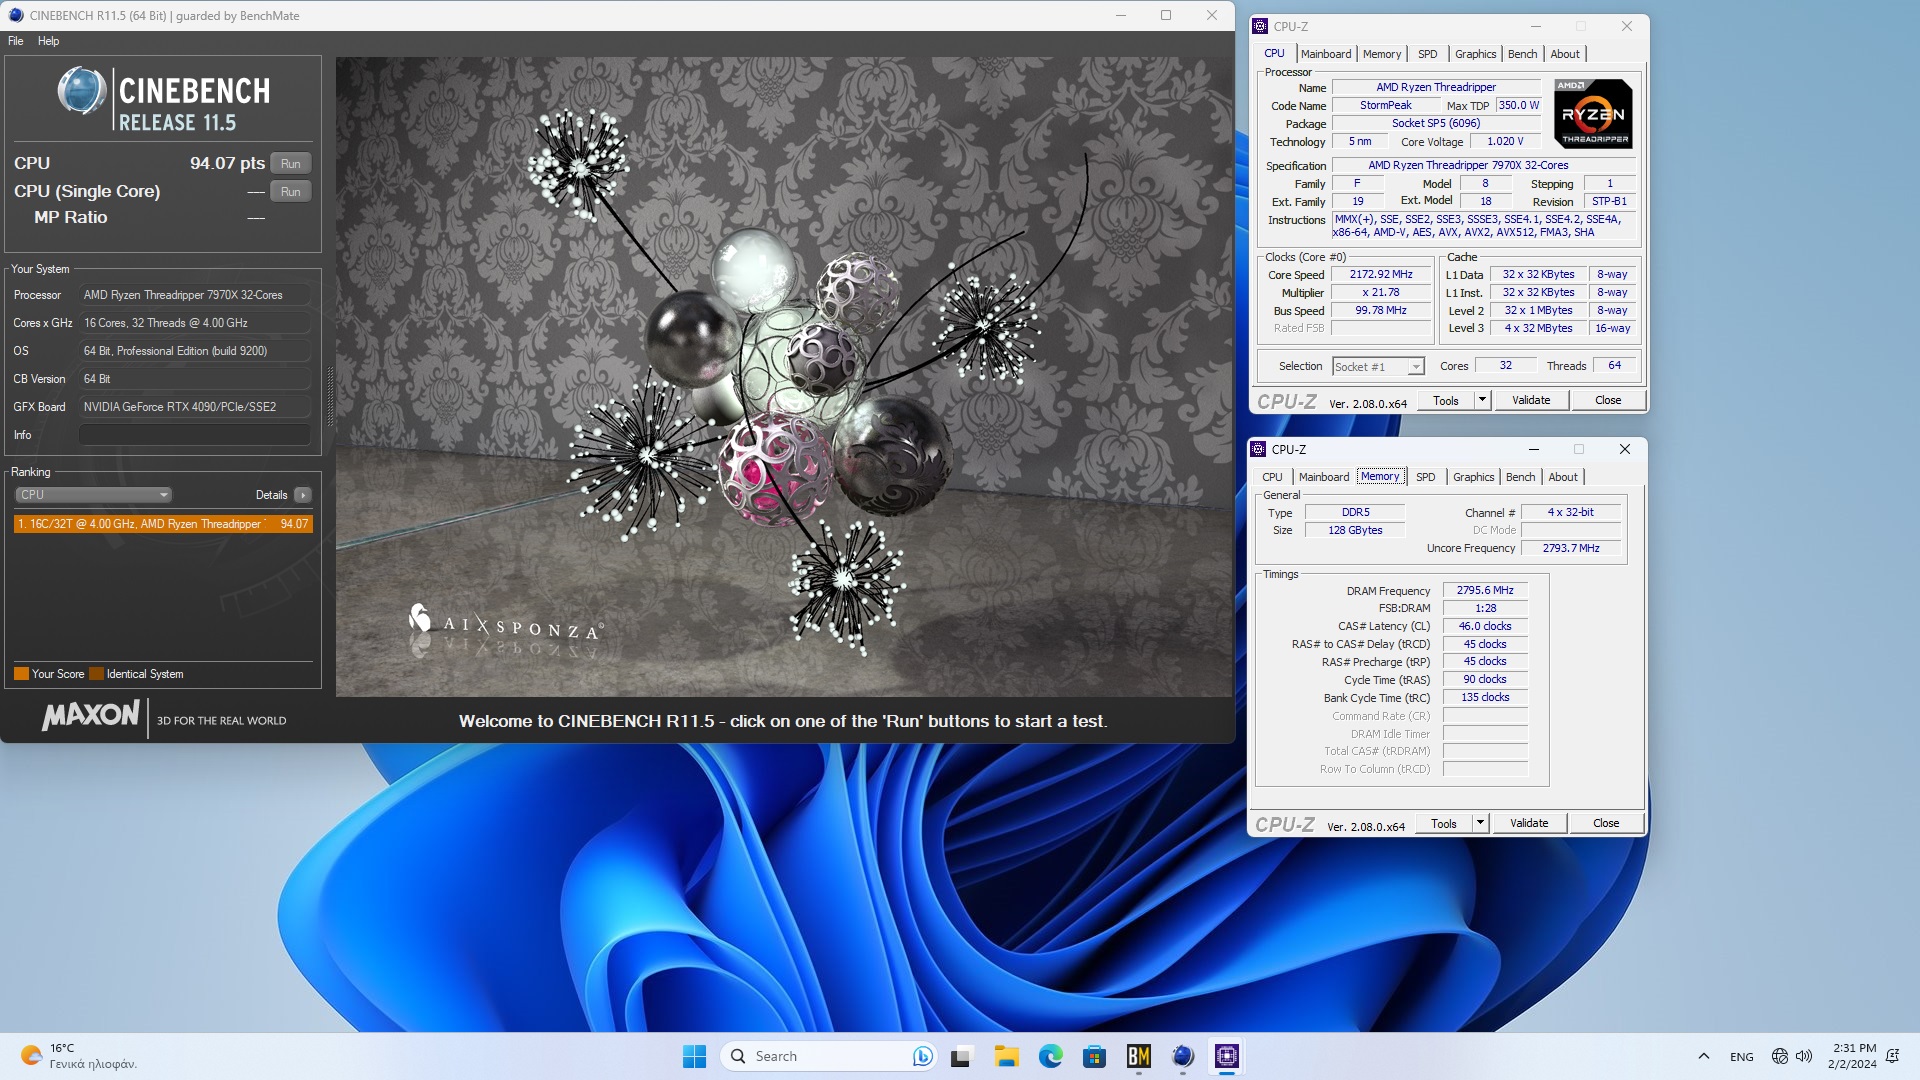The width and height of the screenshot is (1920, 1080).
Task: Open volume control from system tray
Action: click(1804, 1056)
